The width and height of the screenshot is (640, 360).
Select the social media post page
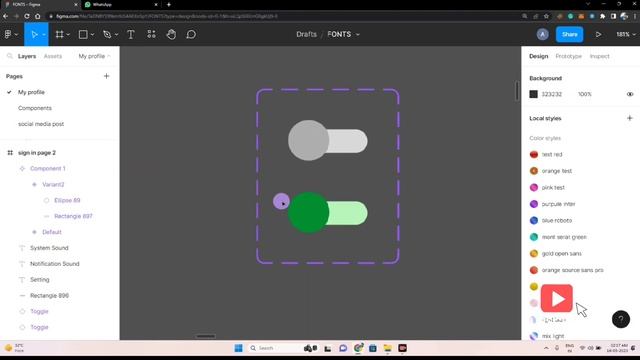41,124
